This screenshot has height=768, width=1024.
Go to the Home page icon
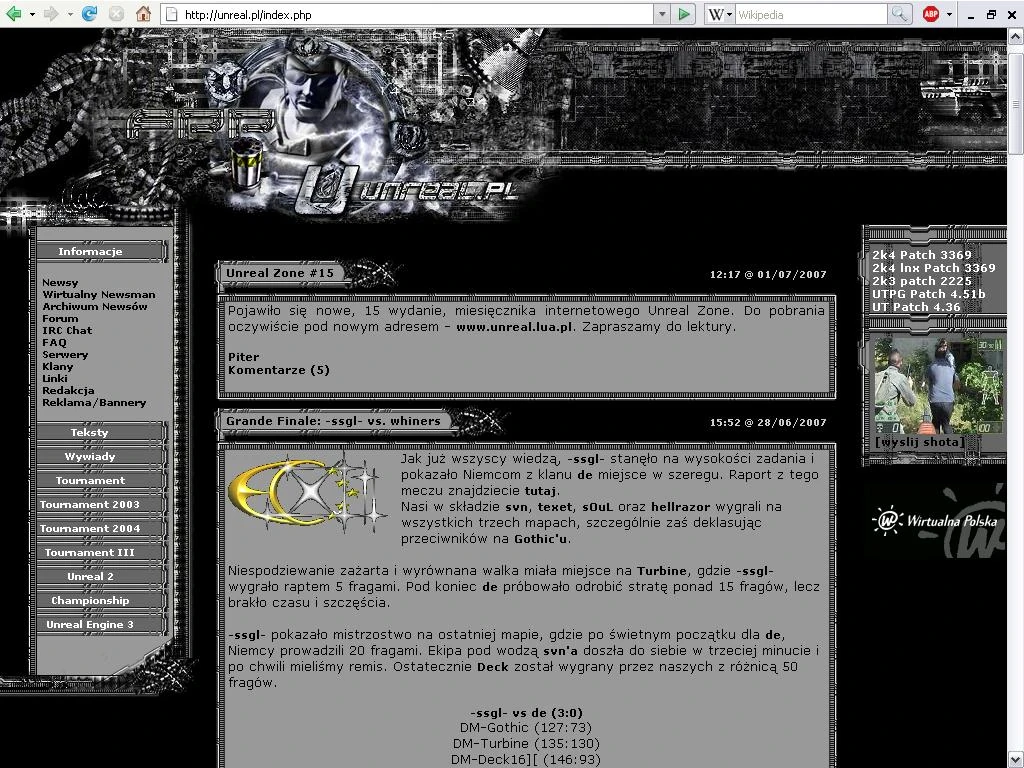[x=144, y=14]
